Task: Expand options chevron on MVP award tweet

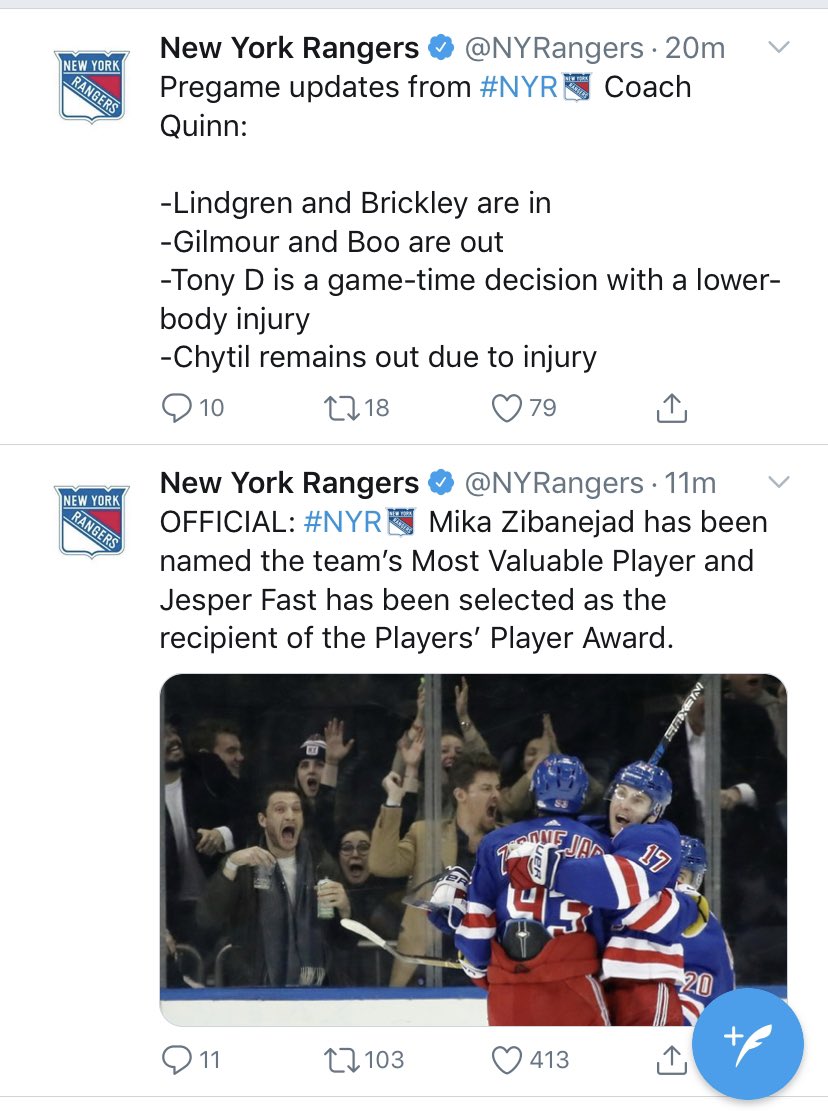Action: point(778,483)
